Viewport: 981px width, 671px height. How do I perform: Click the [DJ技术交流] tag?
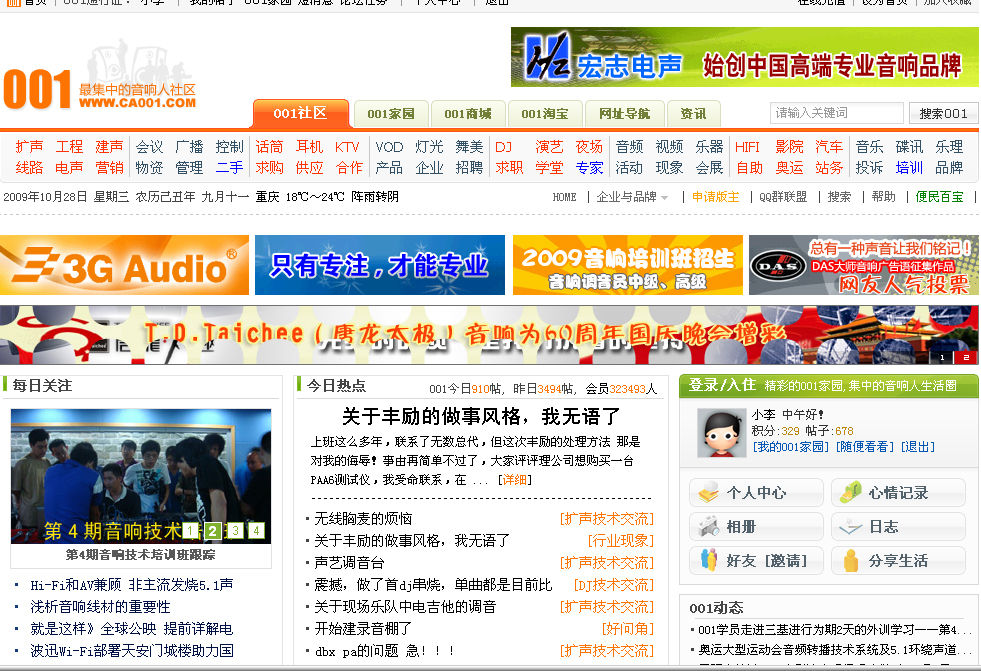(x=614, y=585)
